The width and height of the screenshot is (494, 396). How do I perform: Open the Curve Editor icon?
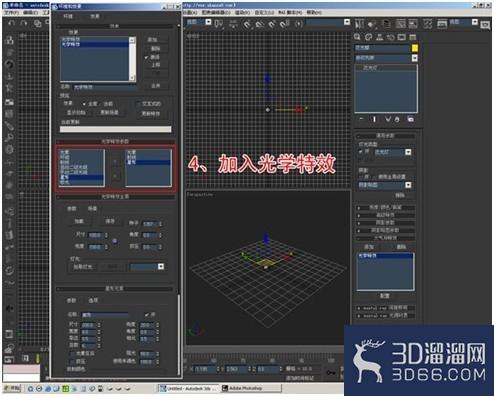[401, 24]
